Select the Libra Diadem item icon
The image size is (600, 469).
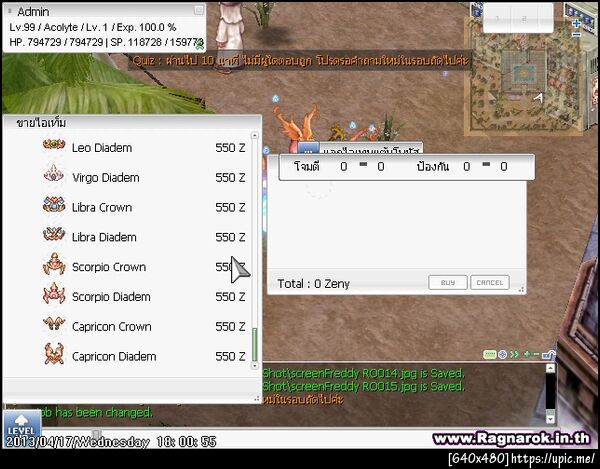(x=54, y=234)
